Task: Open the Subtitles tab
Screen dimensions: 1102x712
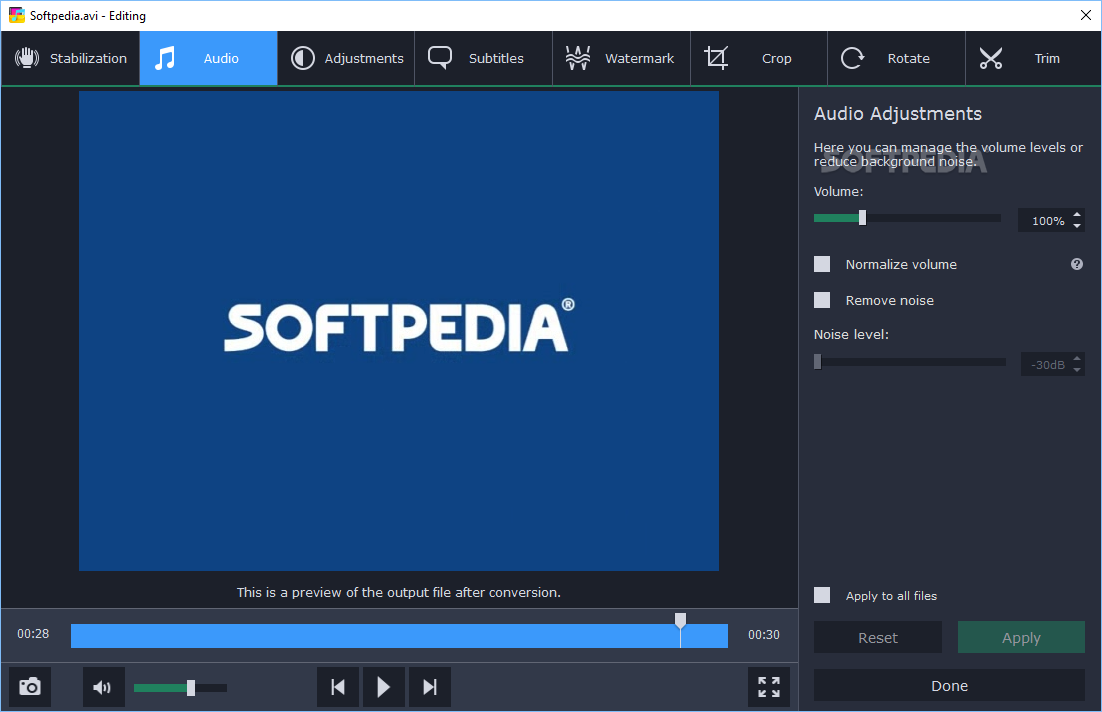Action: click(484, 58)
